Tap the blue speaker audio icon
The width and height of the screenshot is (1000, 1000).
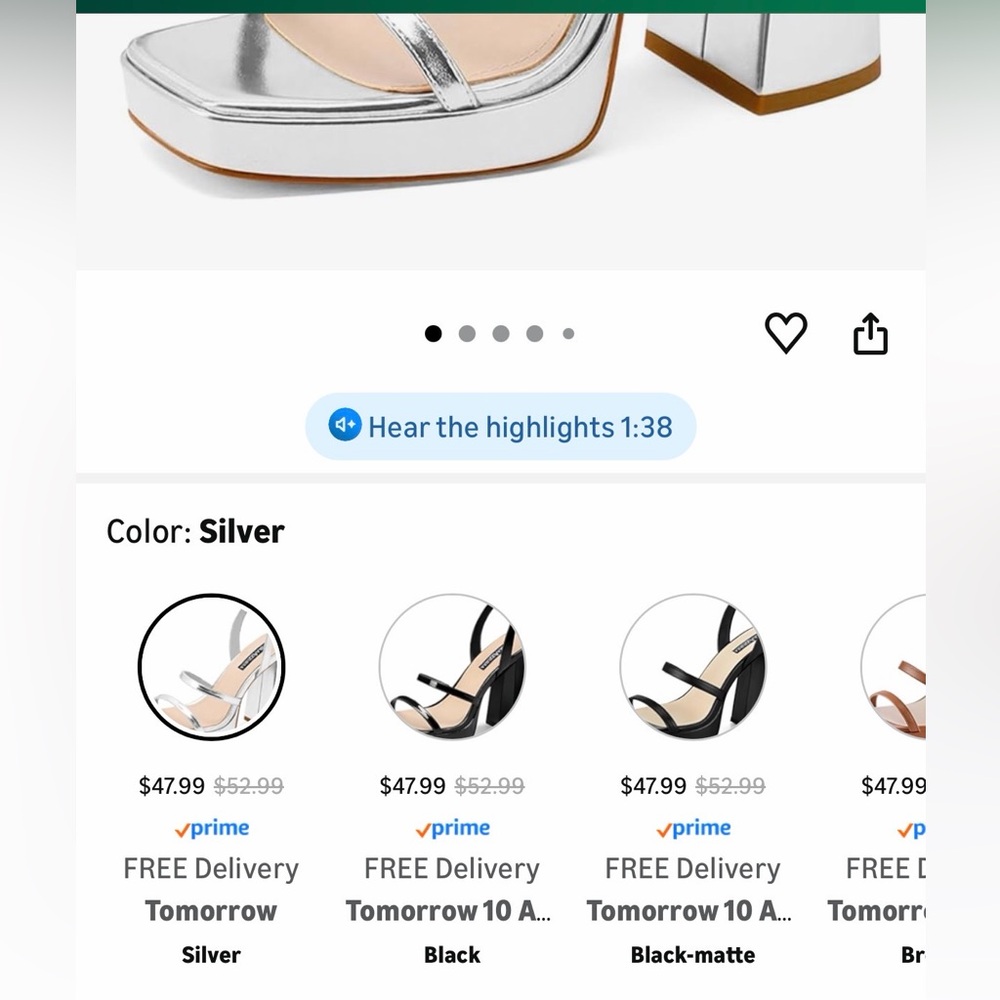point(345,425)
